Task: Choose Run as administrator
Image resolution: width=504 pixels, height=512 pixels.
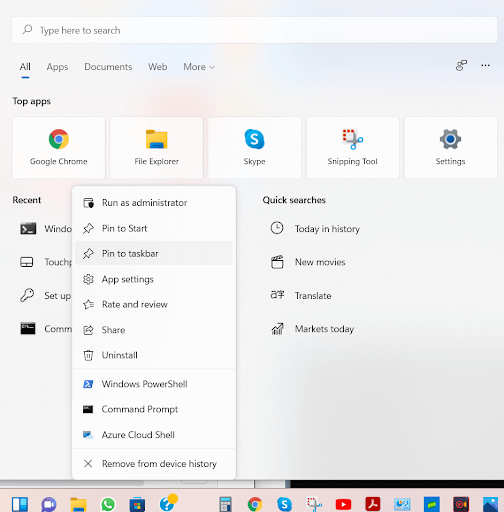Action: click(154, 203)
